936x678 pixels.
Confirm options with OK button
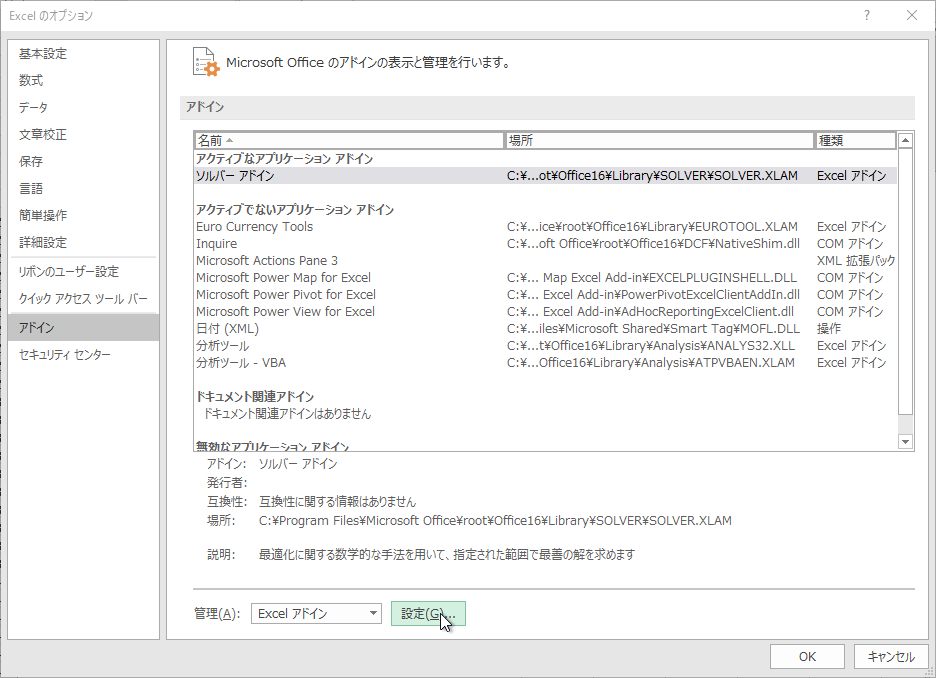pyautogui.click(x=807, y=657)
